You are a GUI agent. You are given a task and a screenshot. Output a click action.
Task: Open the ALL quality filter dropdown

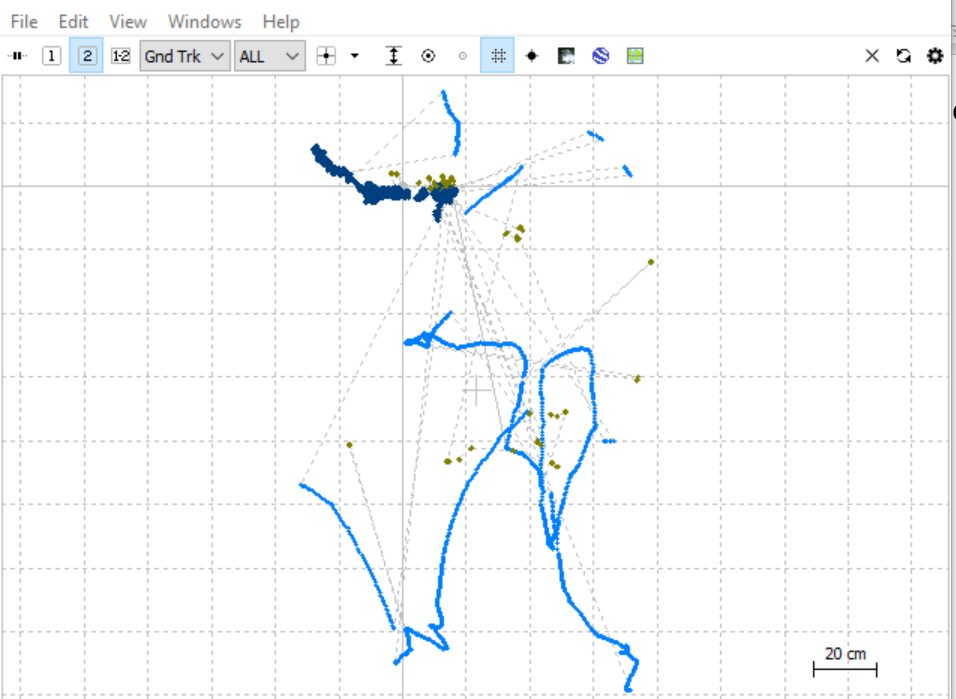(x=269, y=56)
